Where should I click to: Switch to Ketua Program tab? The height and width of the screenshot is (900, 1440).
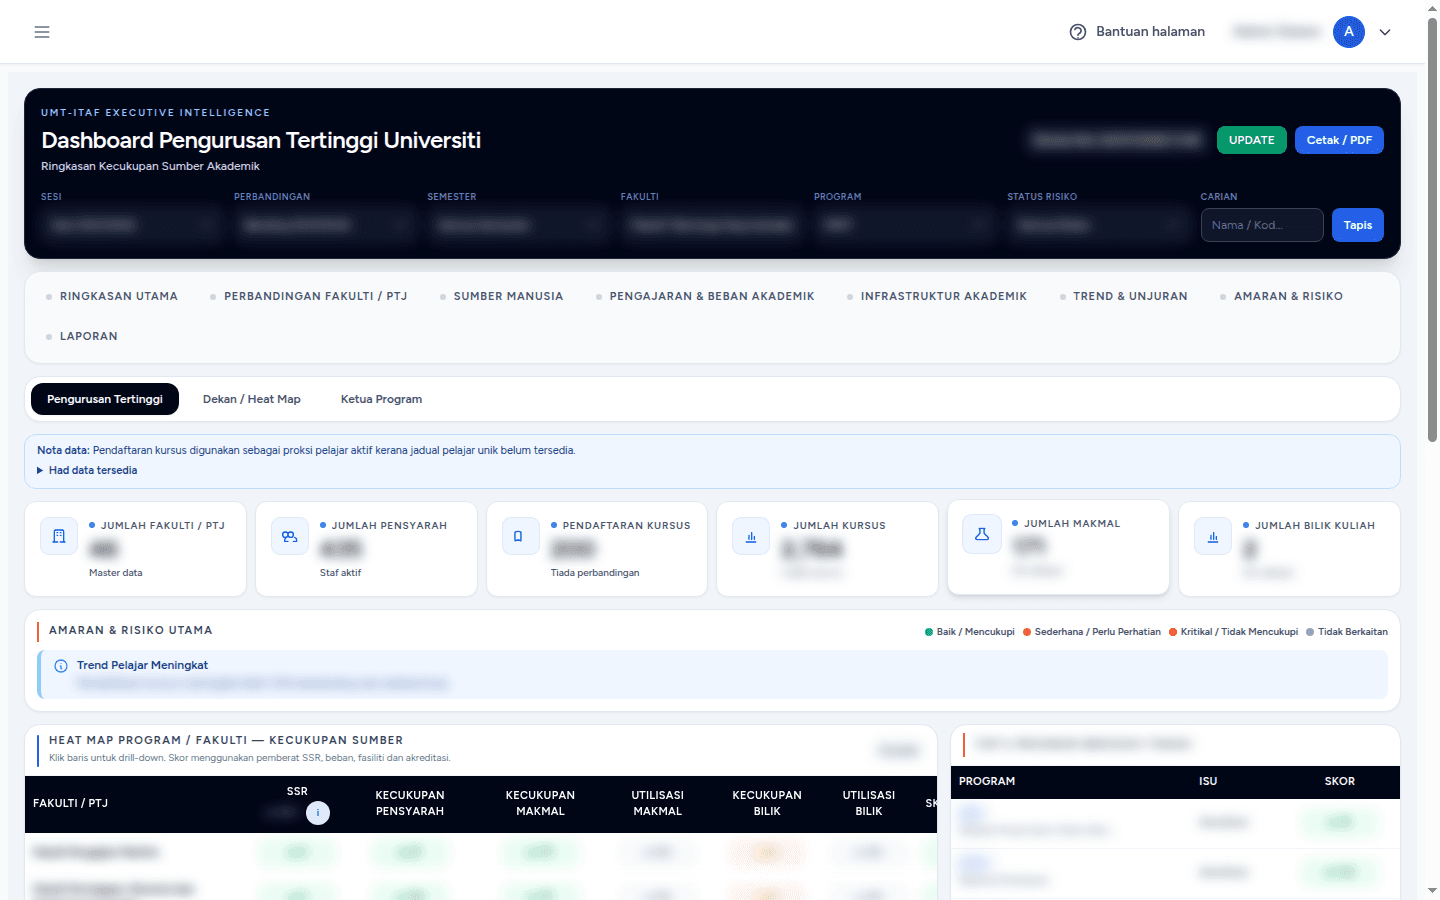click(381, 399)
